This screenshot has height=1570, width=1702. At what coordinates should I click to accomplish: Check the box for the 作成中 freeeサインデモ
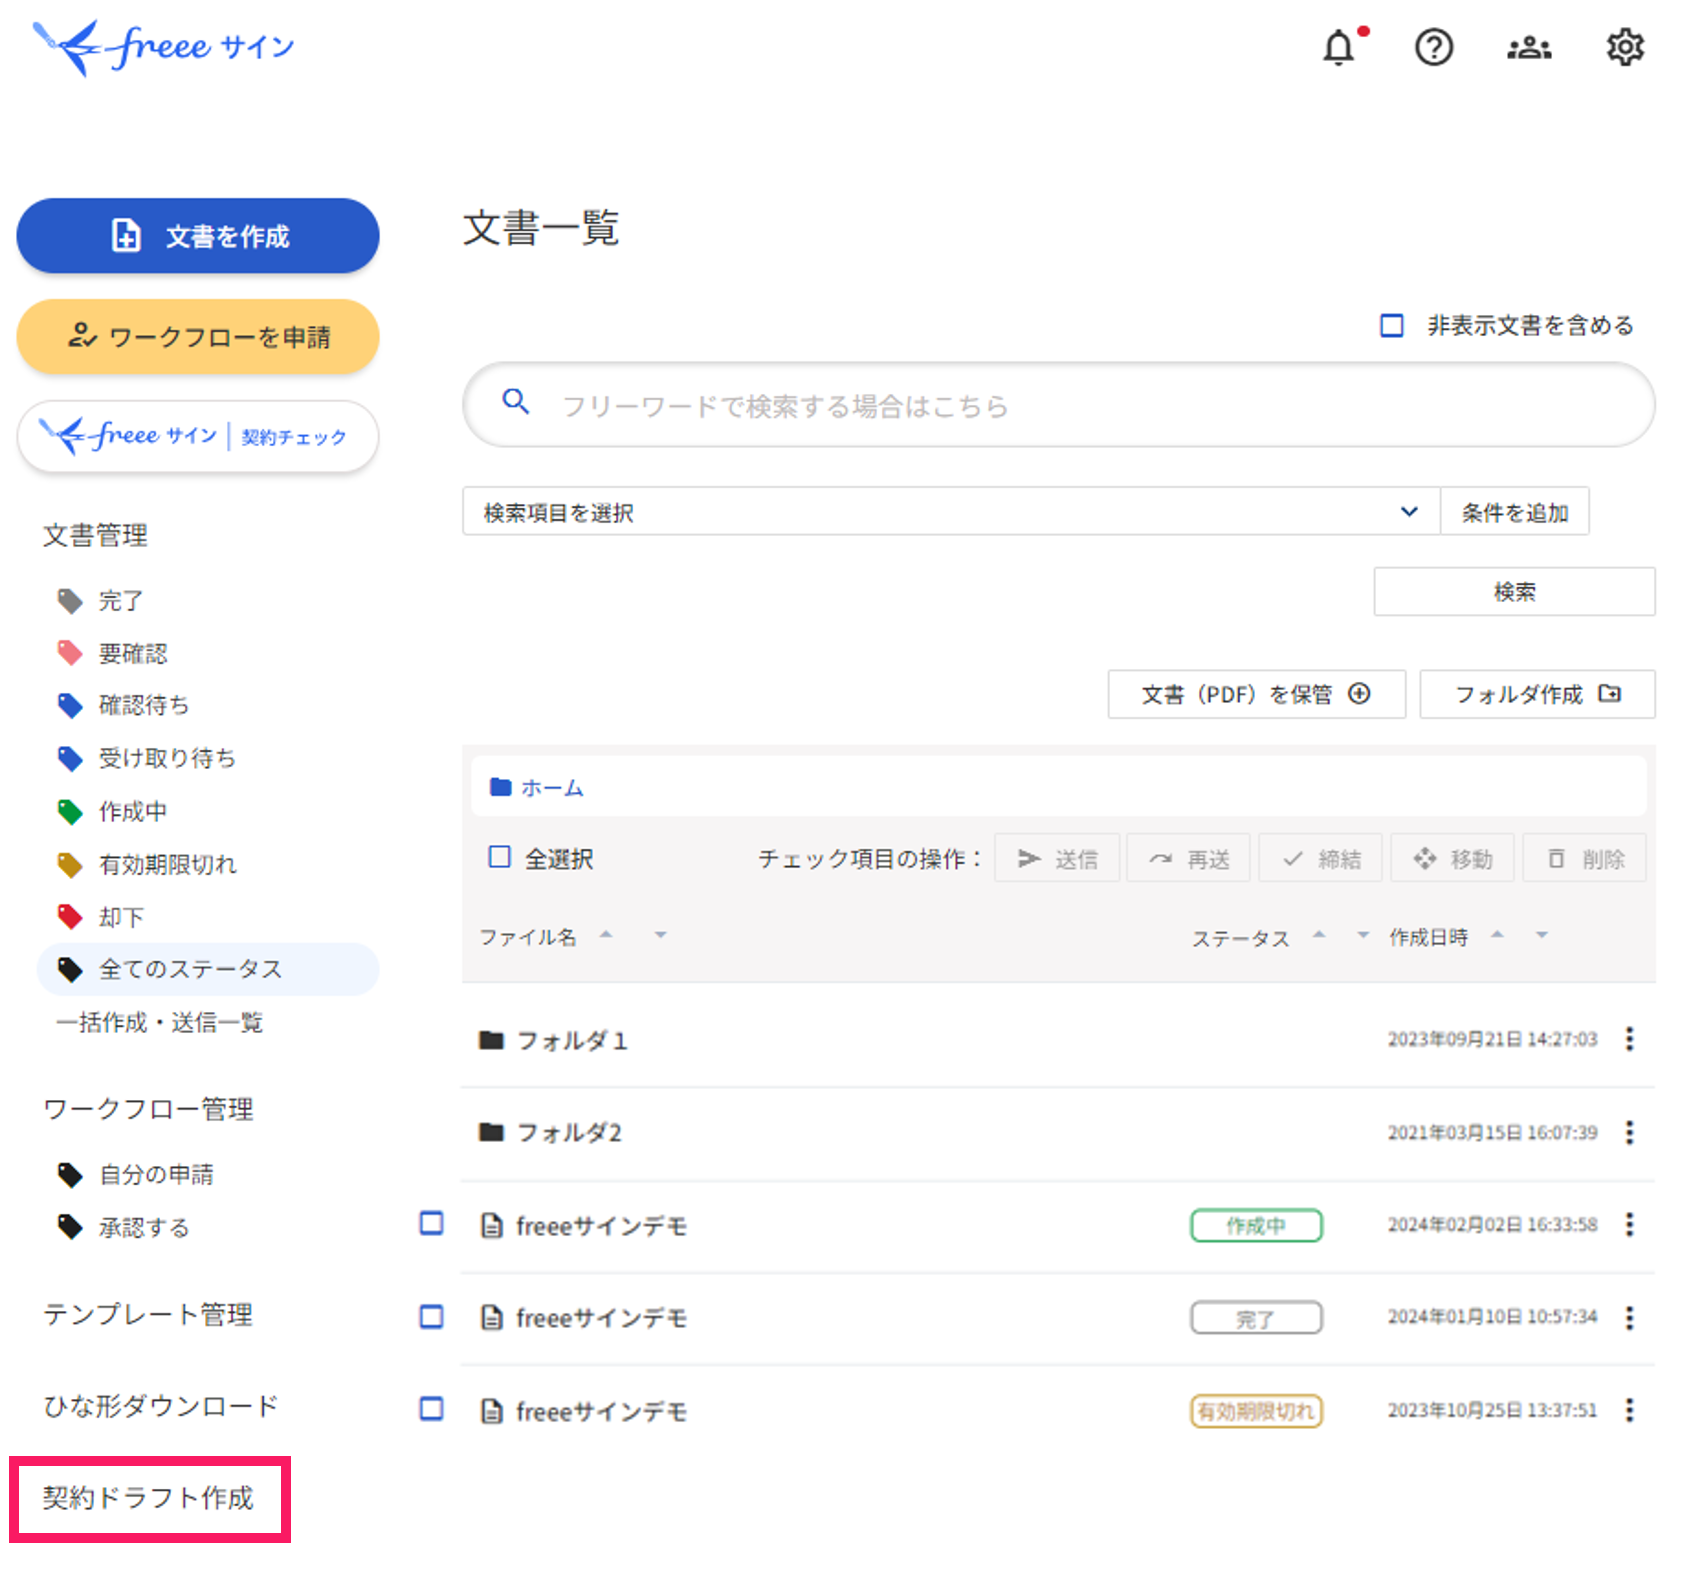click(431, 1223)
